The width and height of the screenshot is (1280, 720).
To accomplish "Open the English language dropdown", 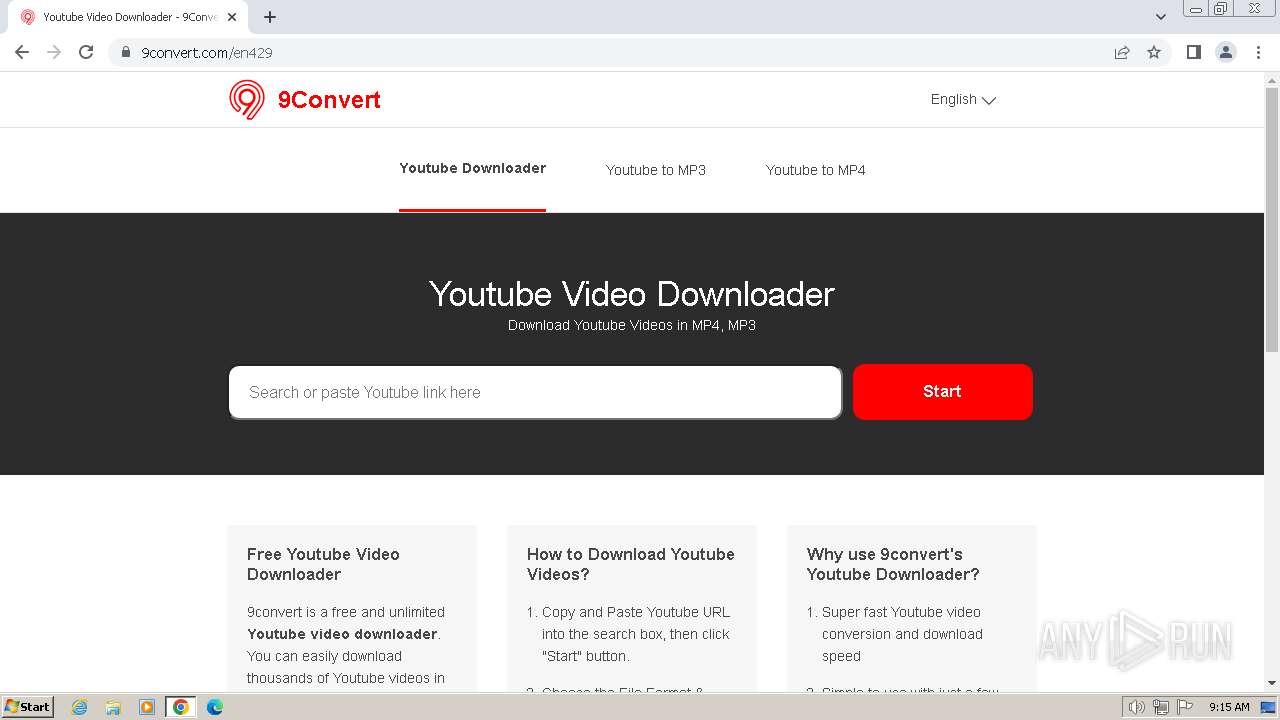I will pyautogui.click(x=963, y=99).
